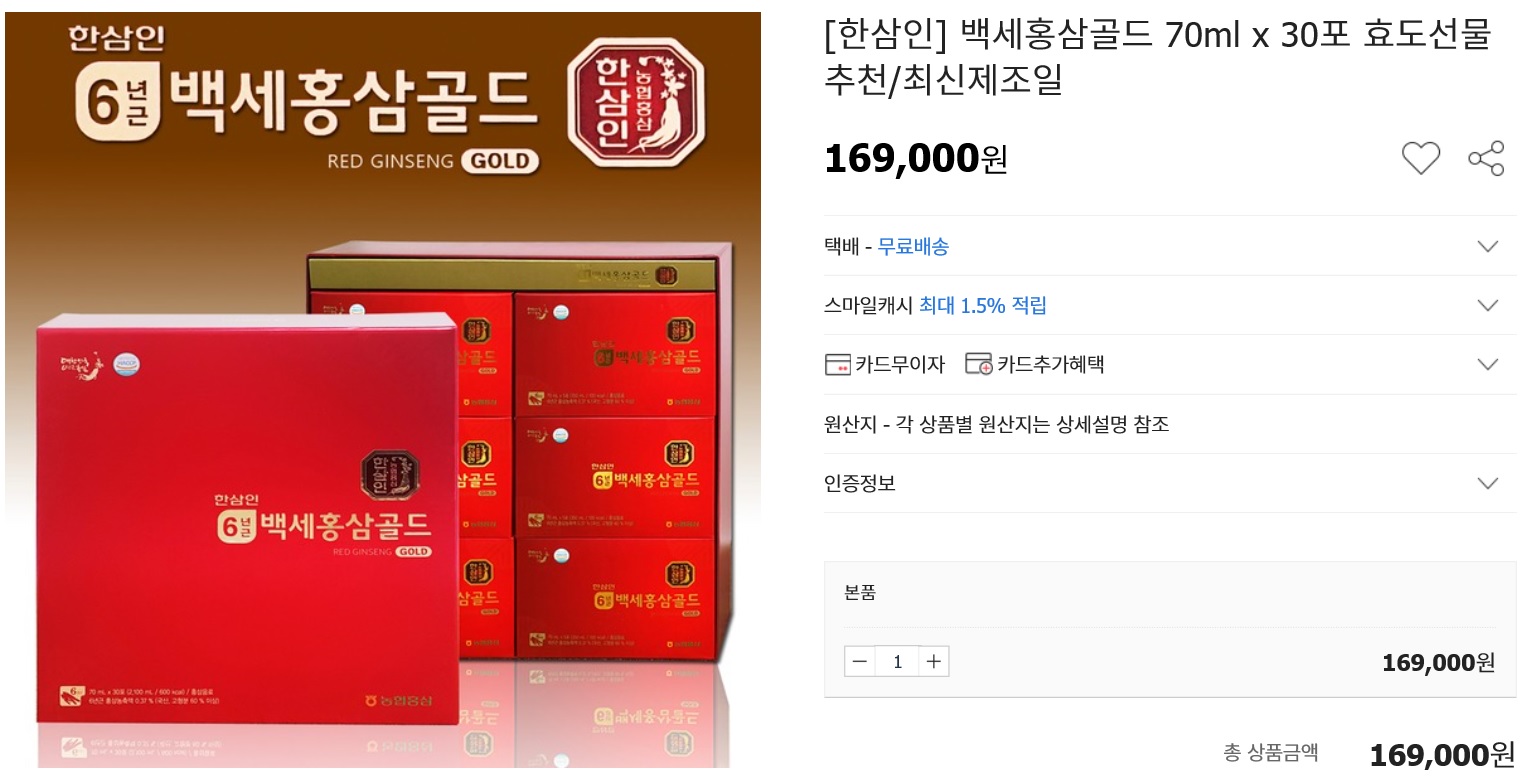Click the quantity input field
1539x778 pixels.
pos(897,661)
